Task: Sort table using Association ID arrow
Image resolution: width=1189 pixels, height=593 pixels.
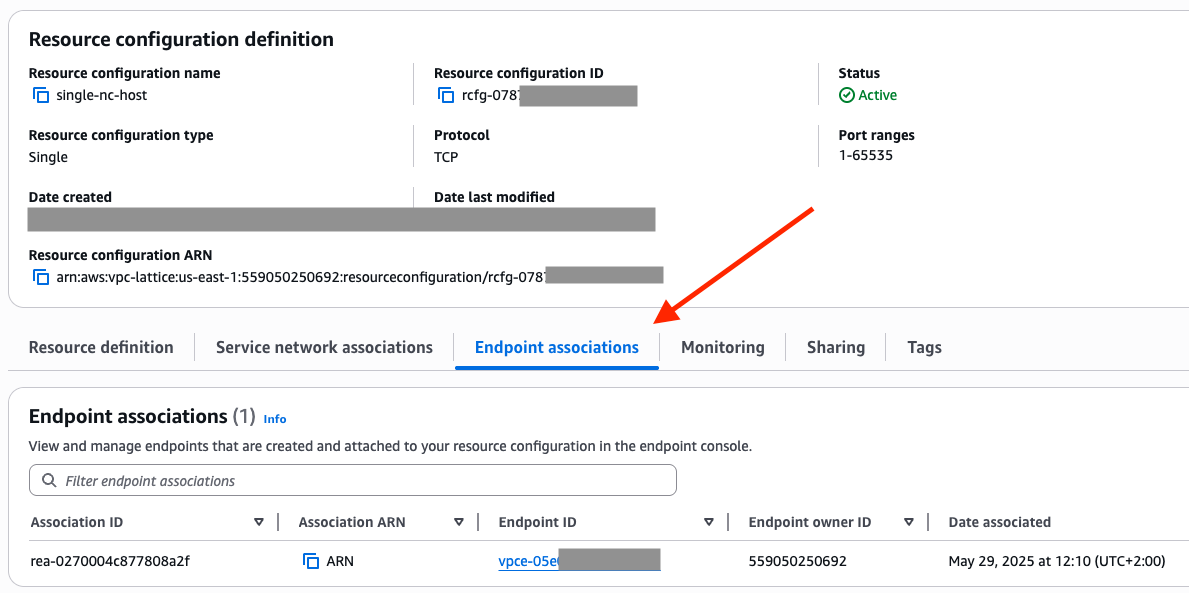Action: [x=259, y=522]
